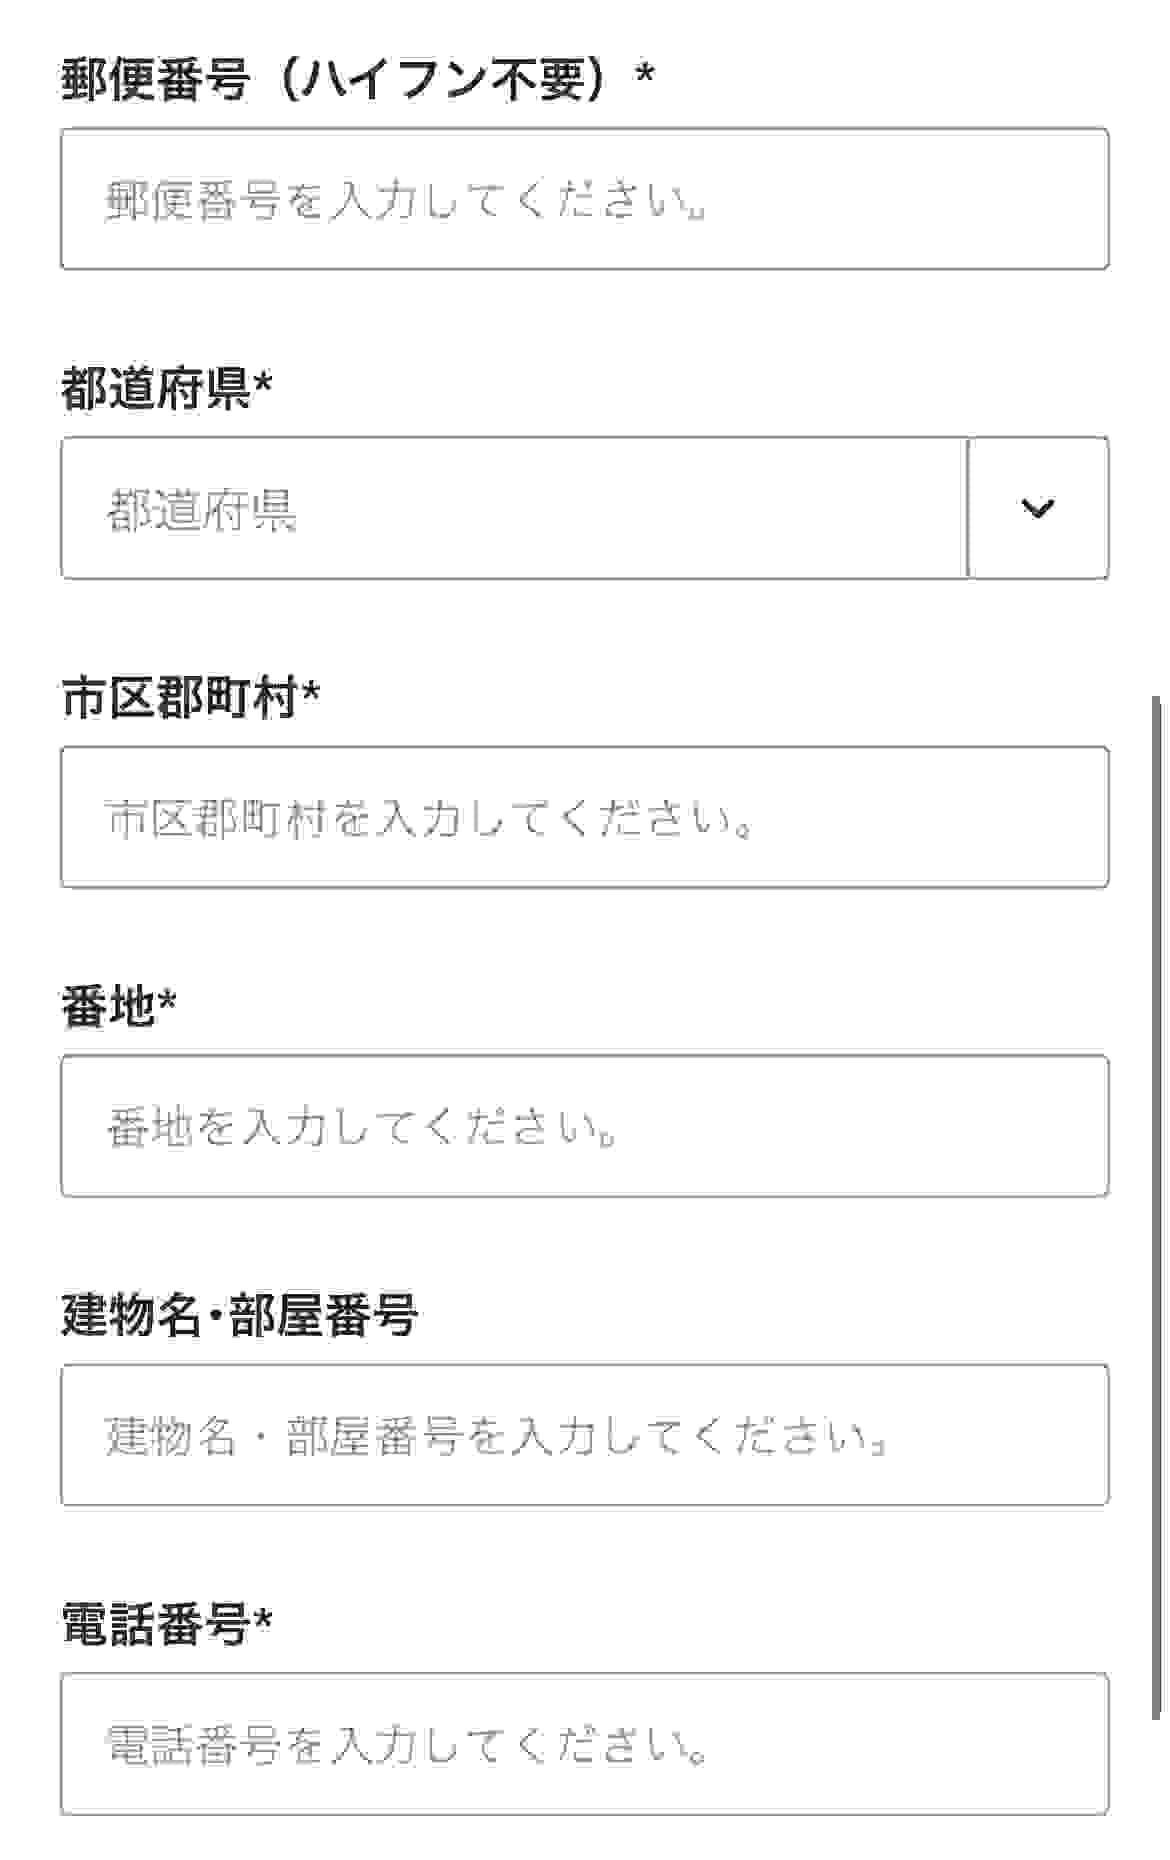
Task: Focus the 市区郡町村 city input field
Action: [x=584, y=817]
